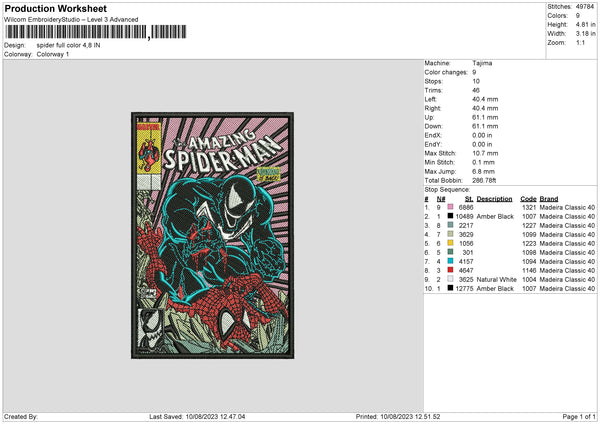Click the black swatch for stop 2 (10489 stitches)
The width and height of the screenshot is (600, 424).
450,216
